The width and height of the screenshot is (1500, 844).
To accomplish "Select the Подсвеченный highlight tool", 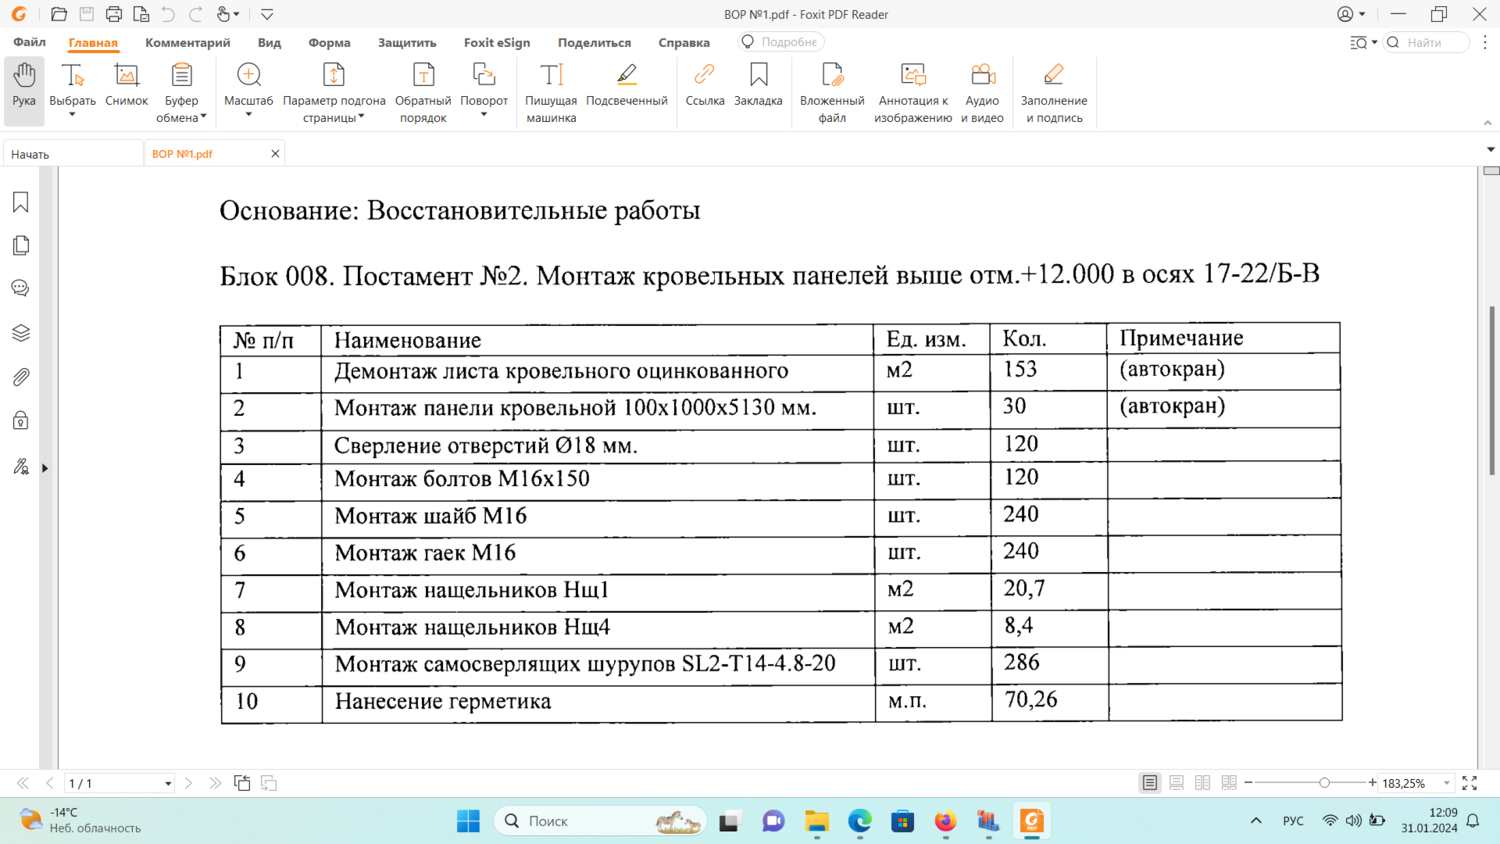I will pos(626,86).
